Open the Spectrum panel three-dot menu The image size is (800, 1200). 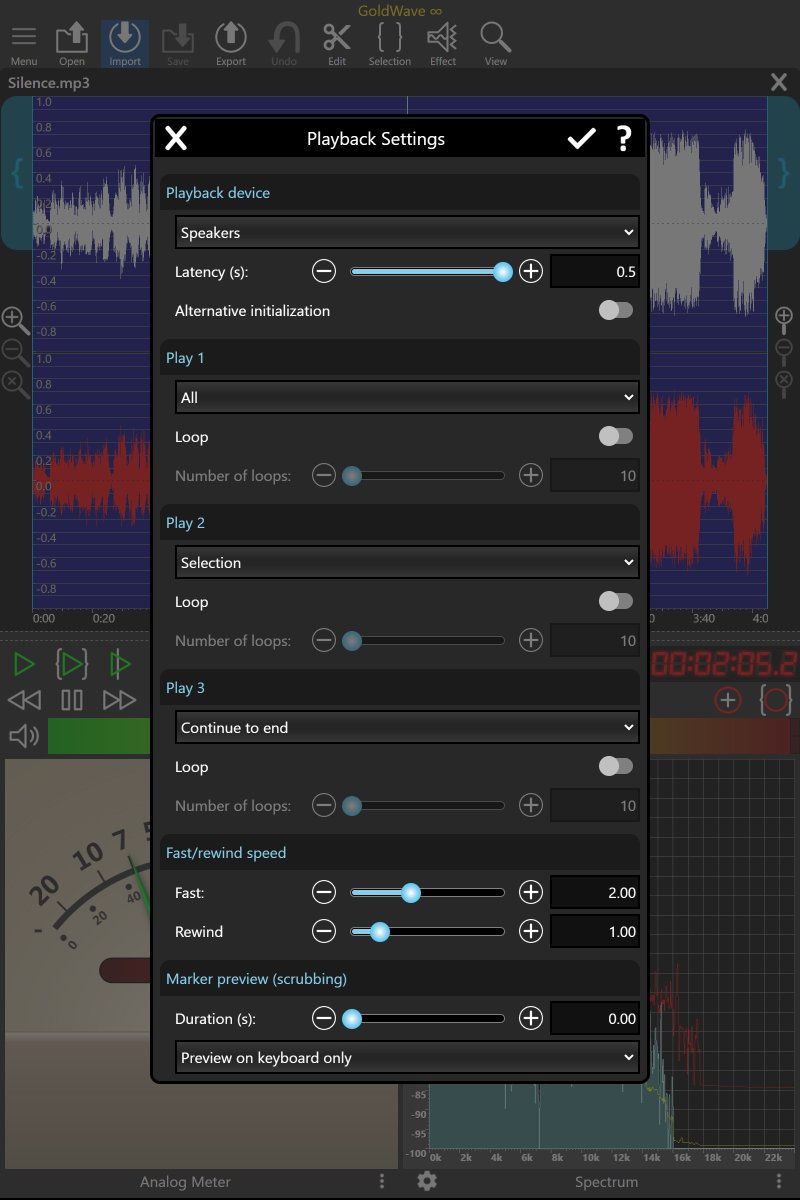tap(779, 1181)
